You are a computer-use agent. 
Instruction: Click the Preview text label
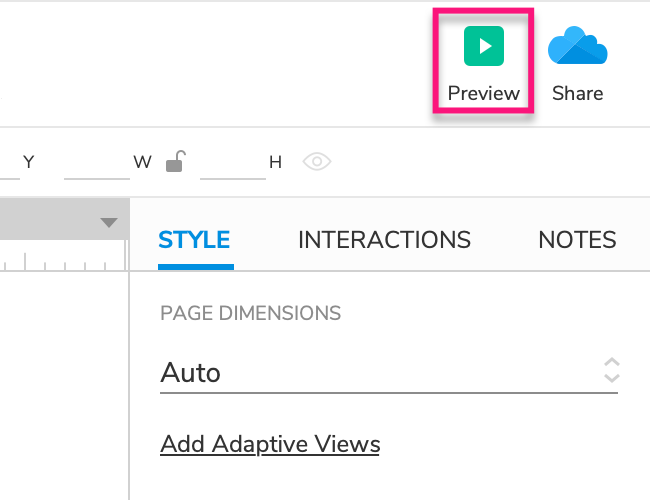[x=484, y=94]
